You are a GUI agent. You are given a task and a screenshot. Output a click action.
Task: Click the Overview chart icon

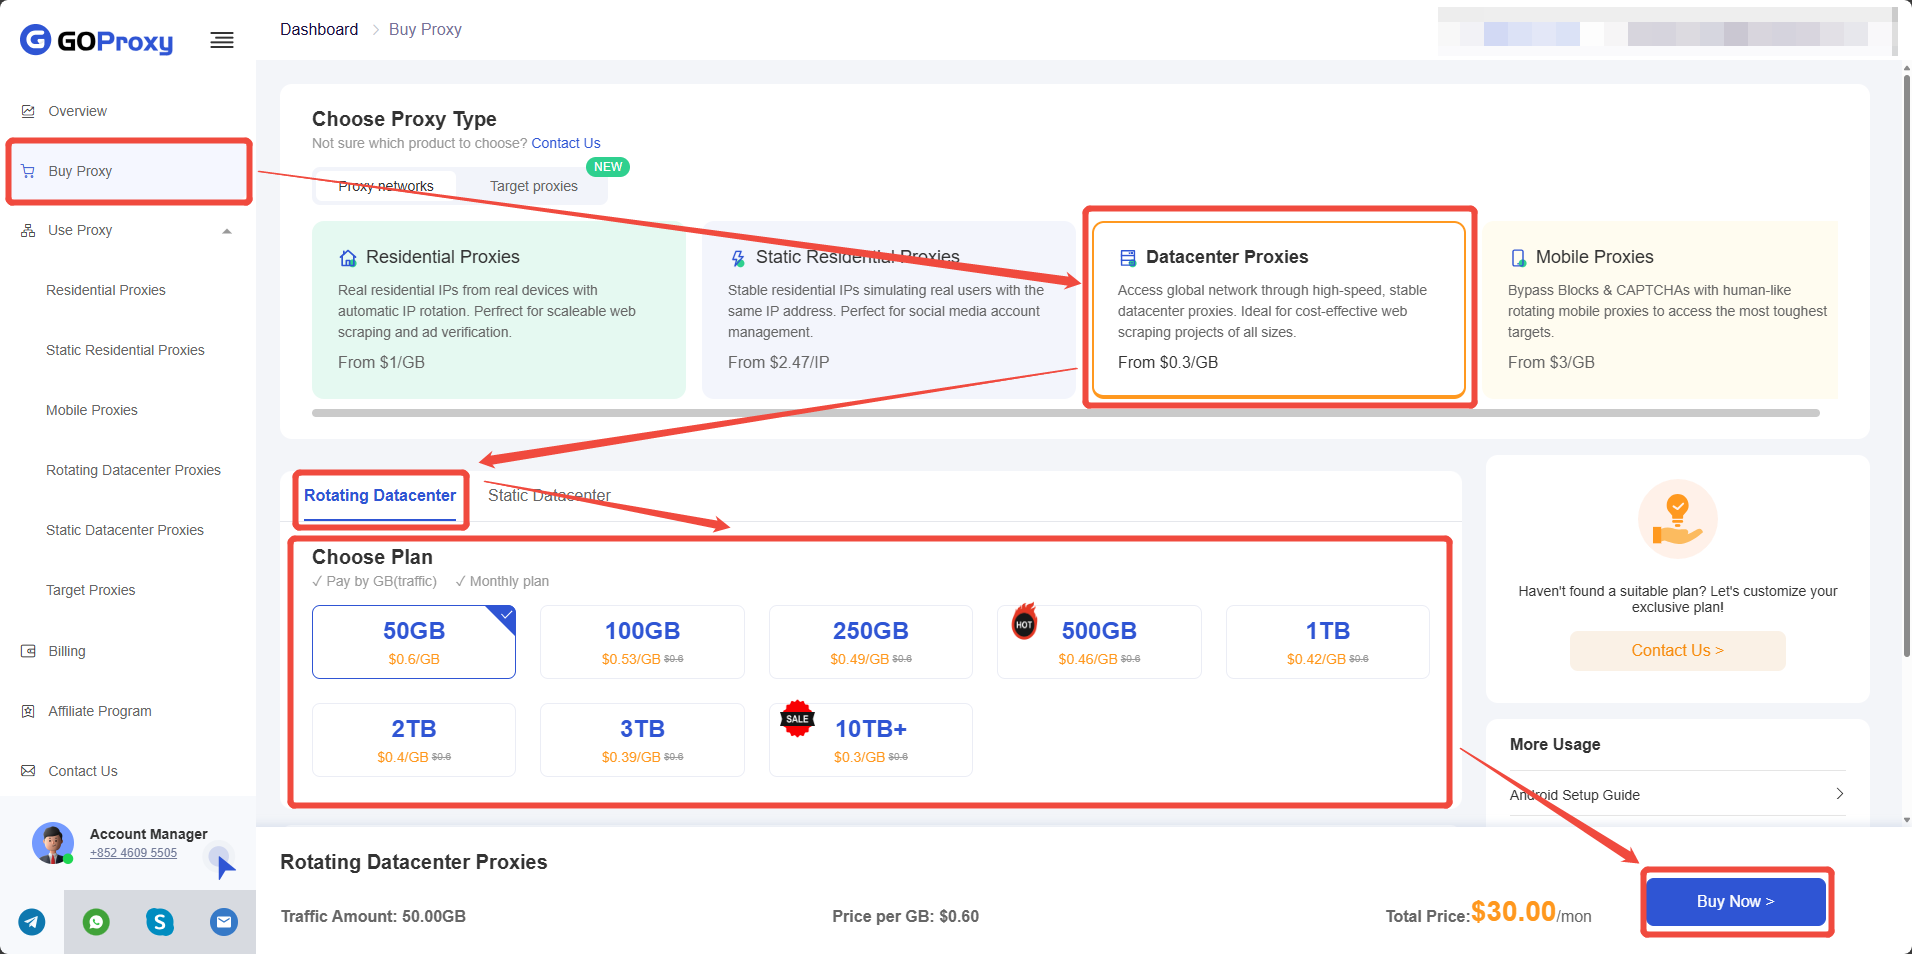point(28,111)
